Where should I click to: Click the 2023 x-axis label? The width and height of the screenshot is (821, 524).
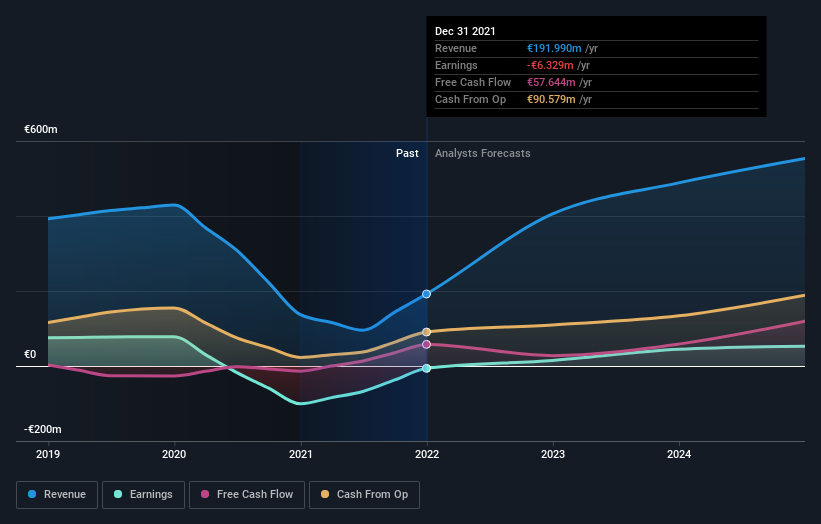click(553, 454)
